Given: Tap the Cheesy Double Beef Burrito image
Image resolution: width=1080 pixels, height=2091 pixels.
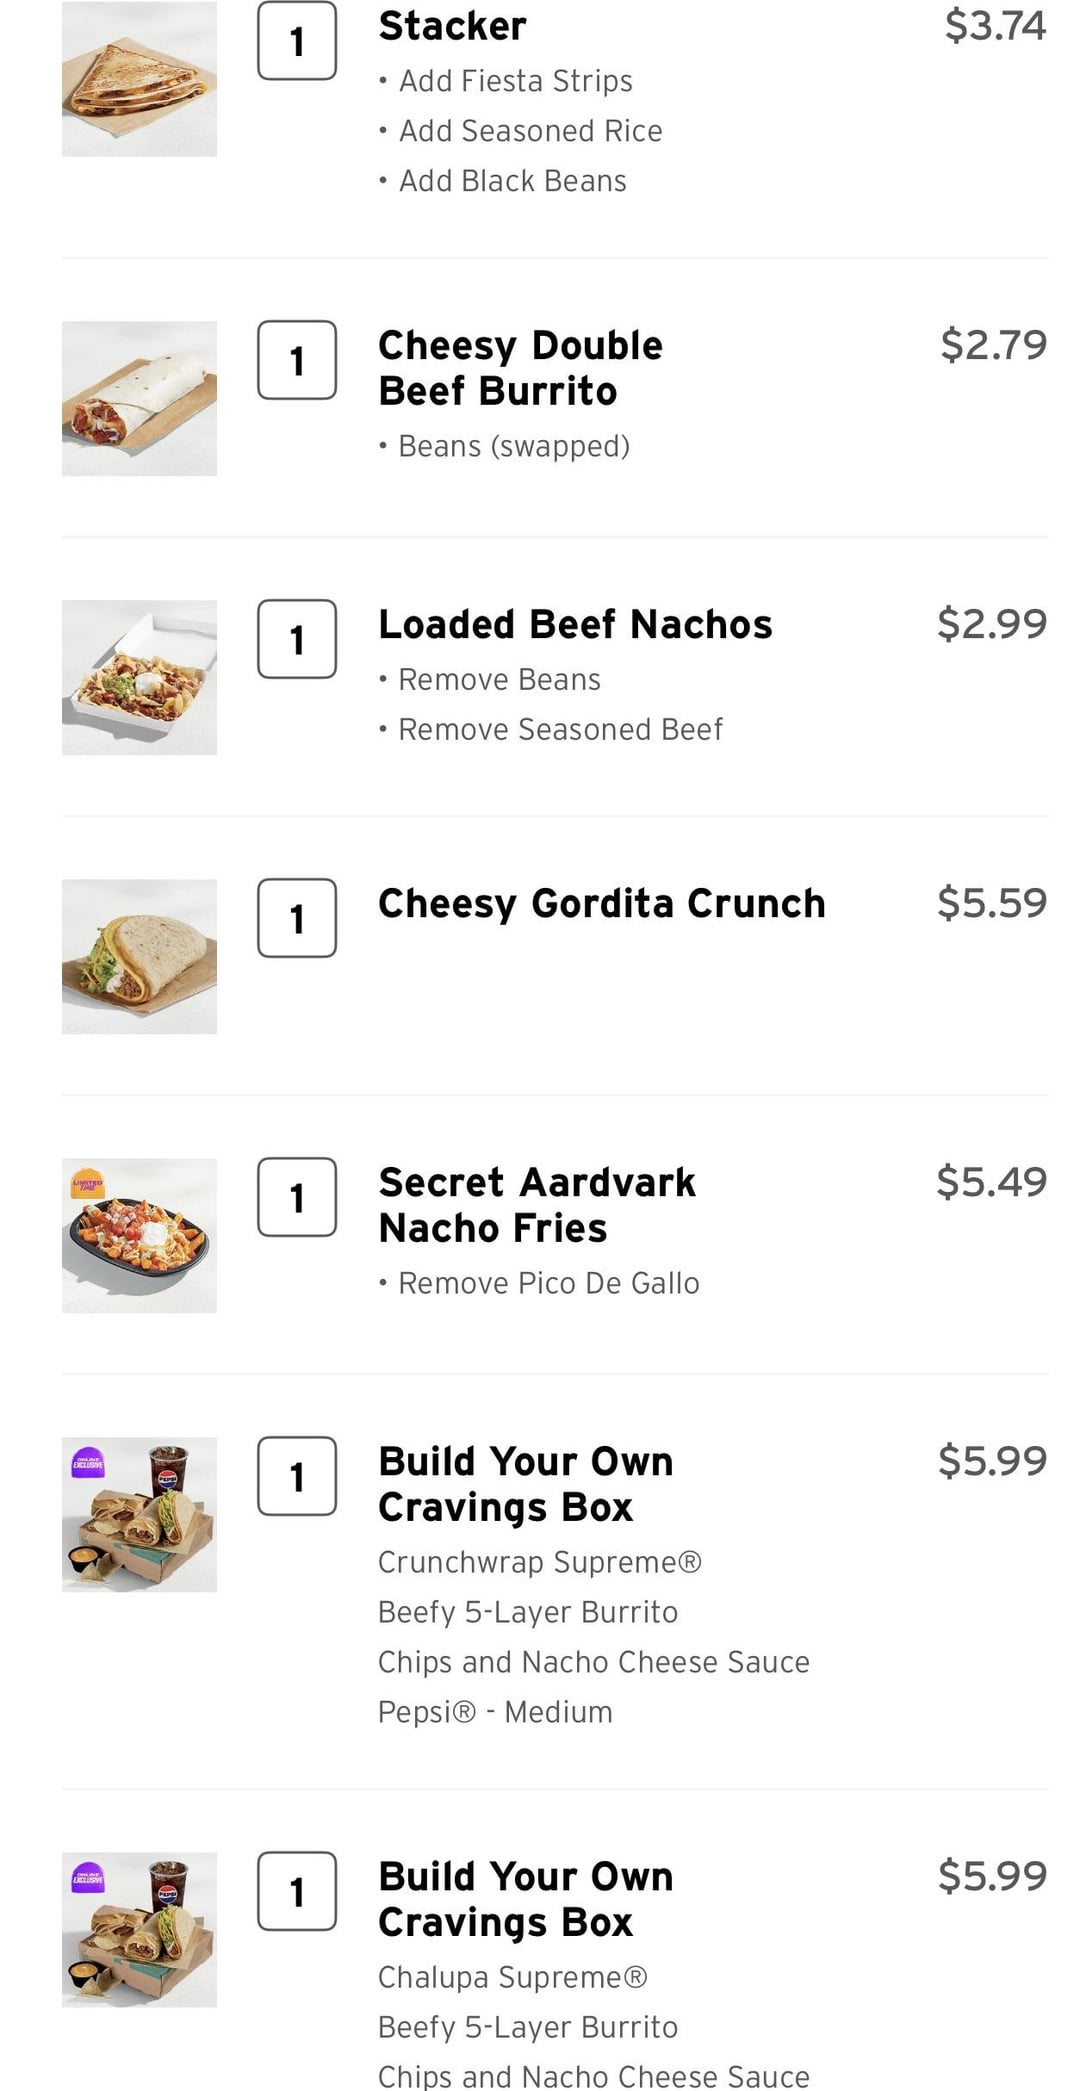Looking at the screenshot, I should tap(139, 398).
